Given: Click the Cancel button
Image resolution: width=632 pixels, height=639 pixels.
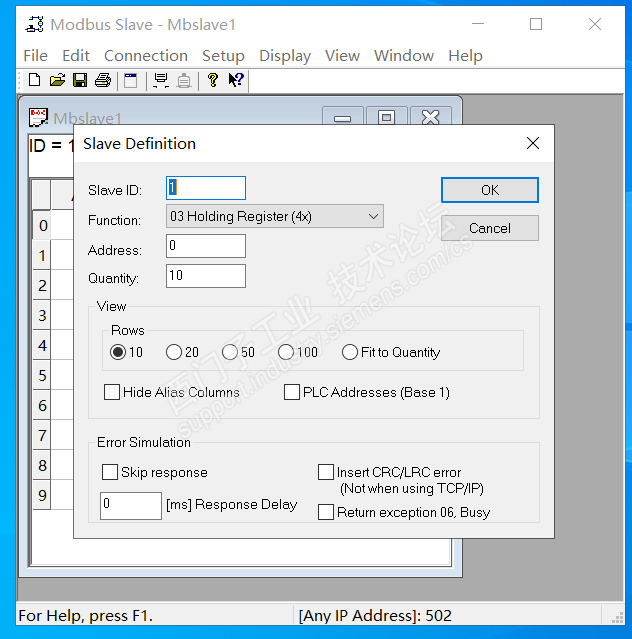Looking at the screenshot, I should click(490, 228).
